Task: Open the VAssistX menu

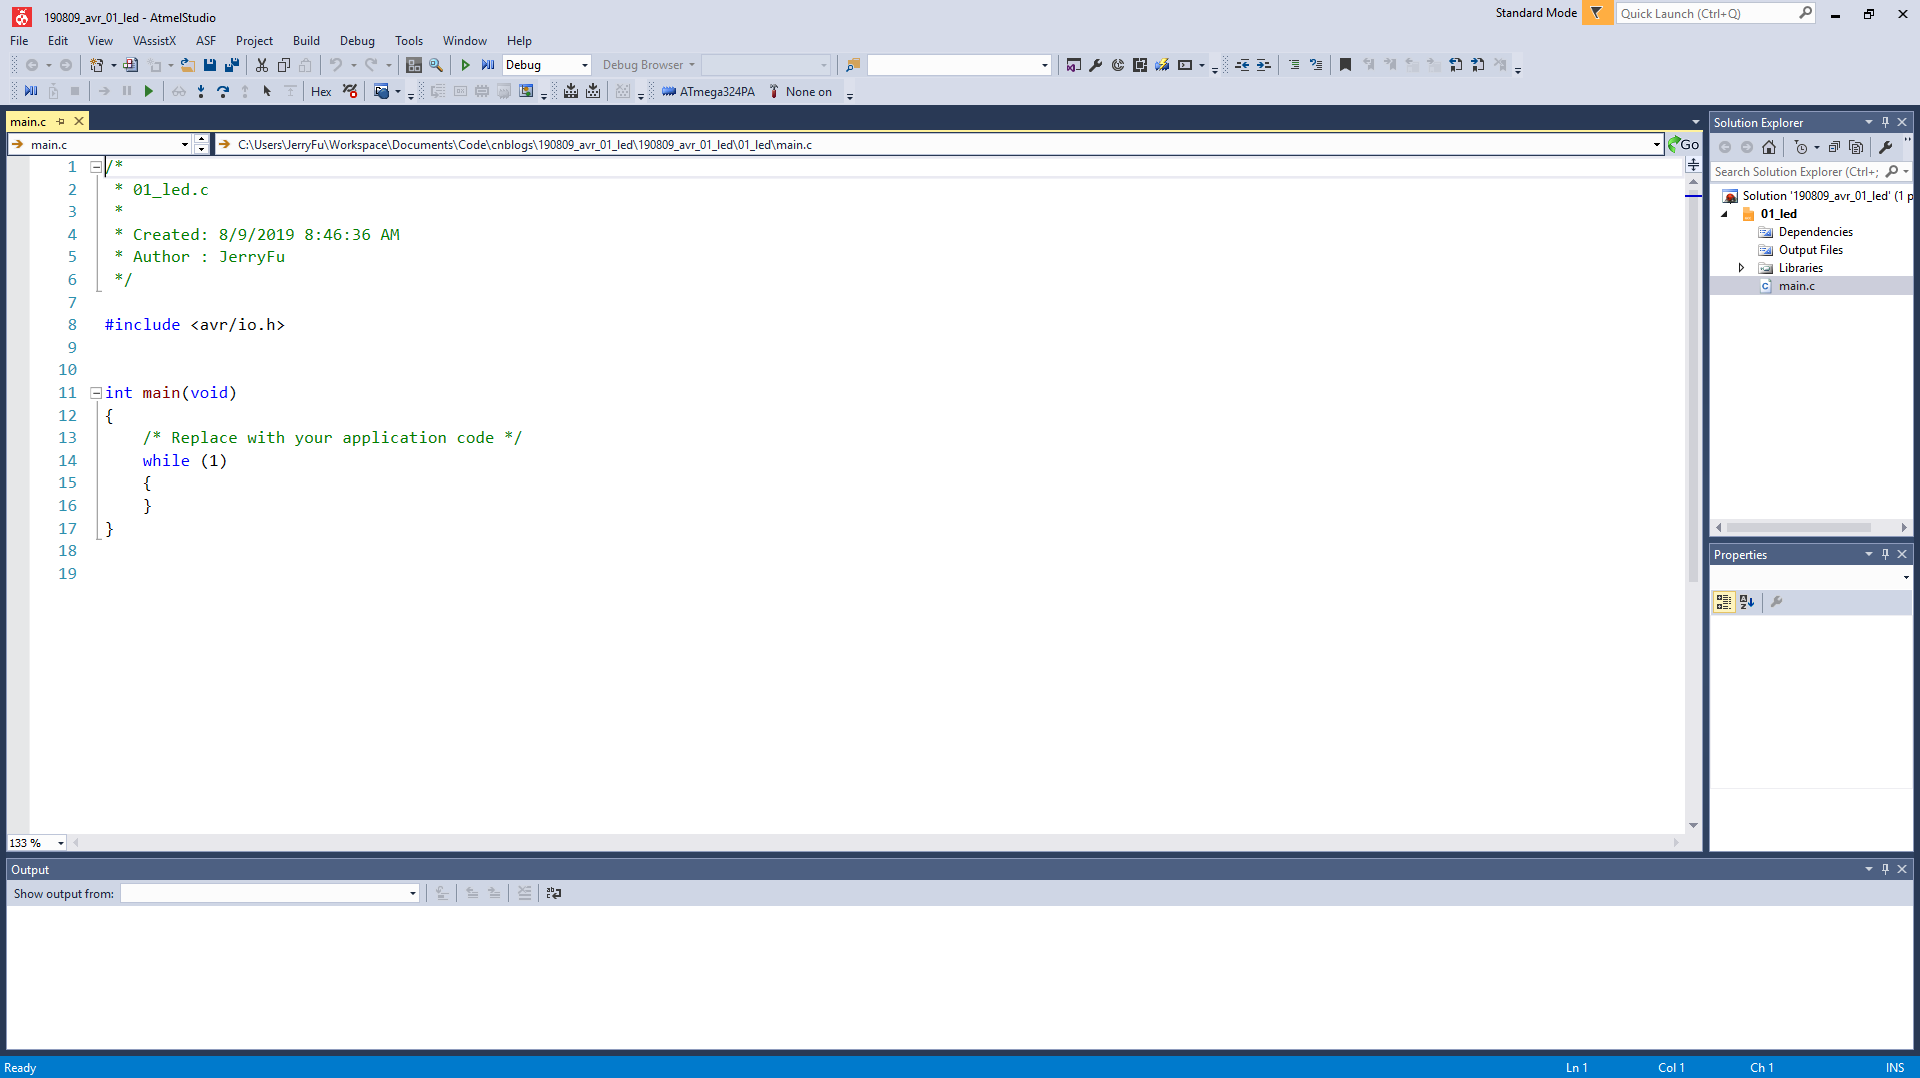Action: [x=154, y=41]
